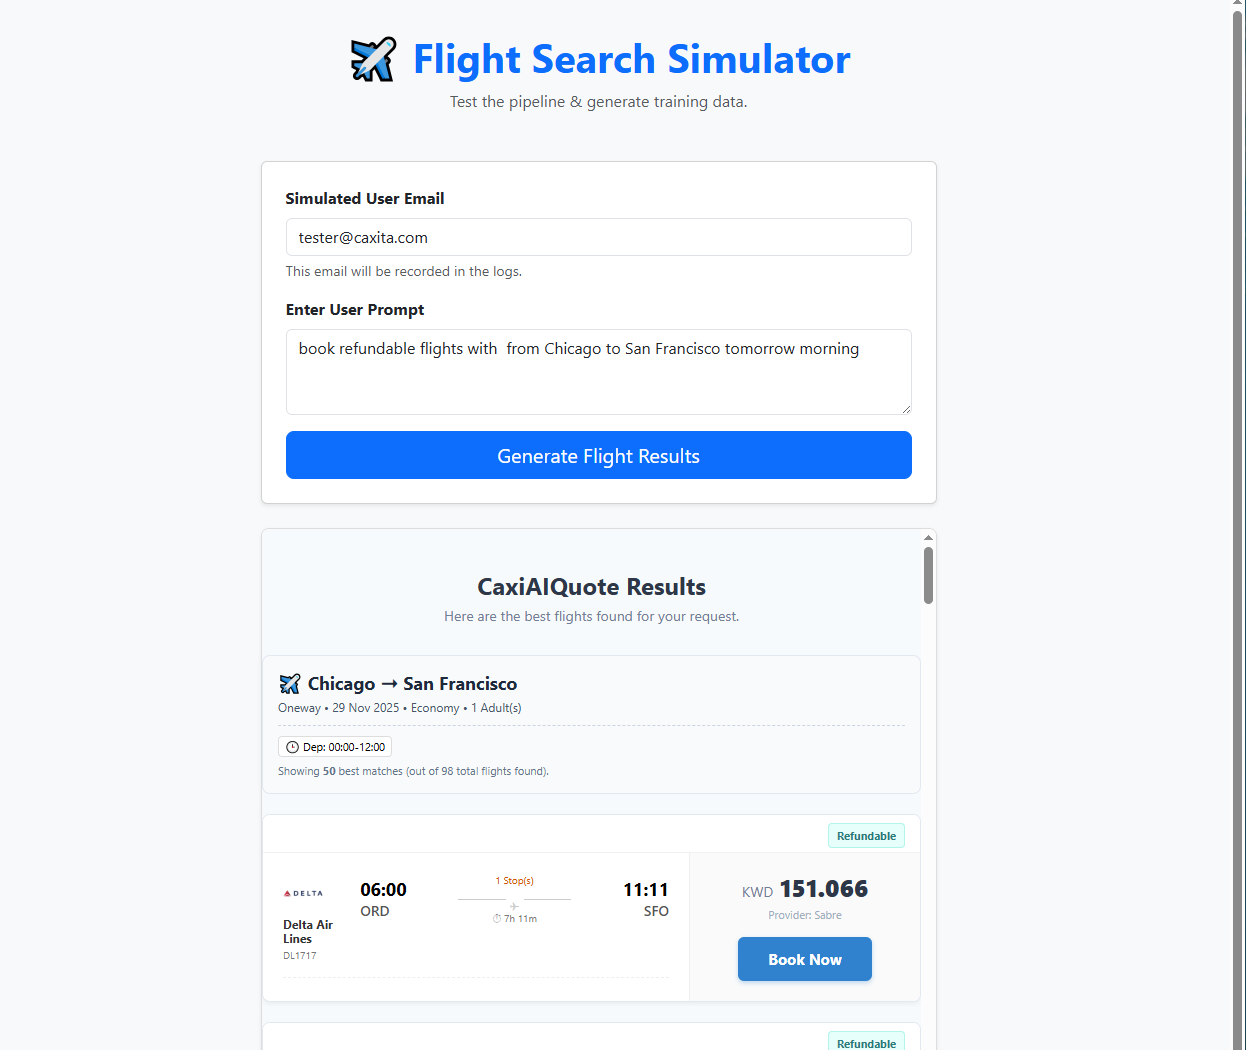
Task: Book the Delta flight with Book Now
Action: coord(804,959)
